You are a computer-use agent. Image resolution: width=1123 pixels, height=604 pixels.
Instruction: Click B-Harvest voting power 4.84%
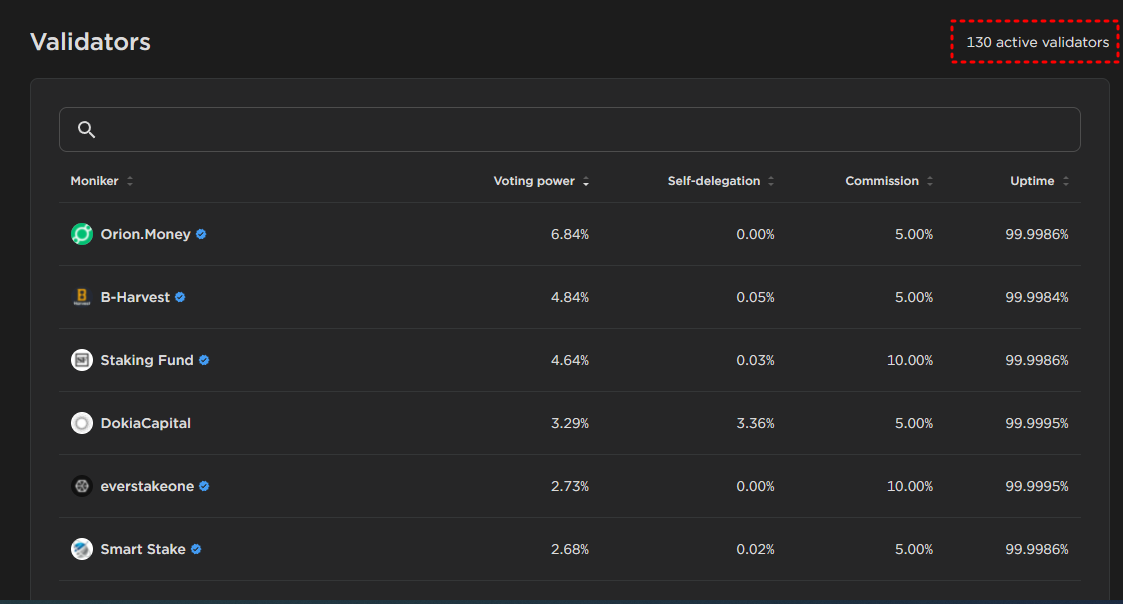[570, 297]
